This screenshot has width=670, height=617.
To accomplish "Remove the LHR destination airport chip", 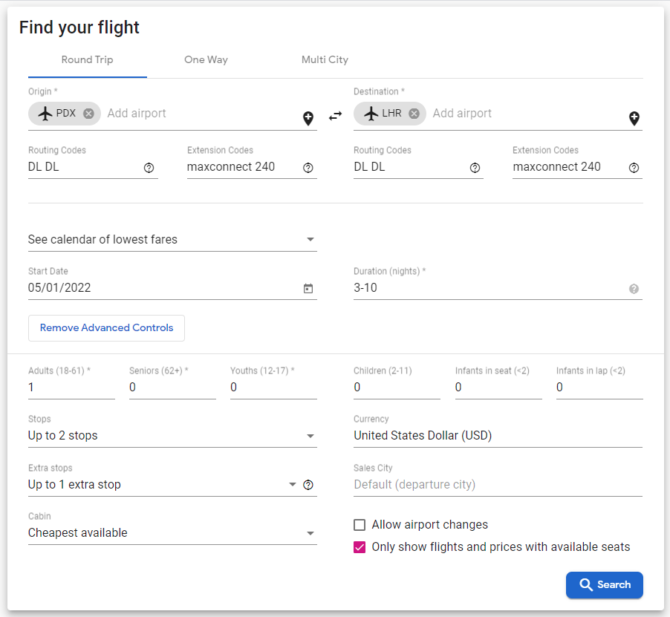I will [x=414, y=114].
